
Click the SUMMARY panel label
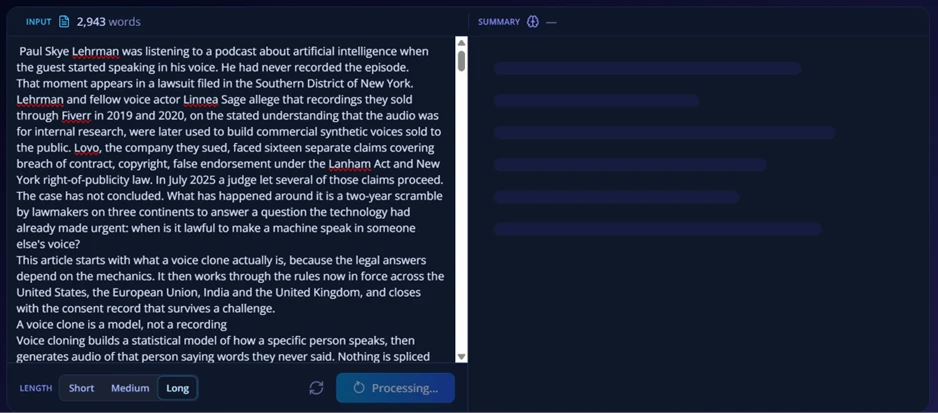point(499,22)
